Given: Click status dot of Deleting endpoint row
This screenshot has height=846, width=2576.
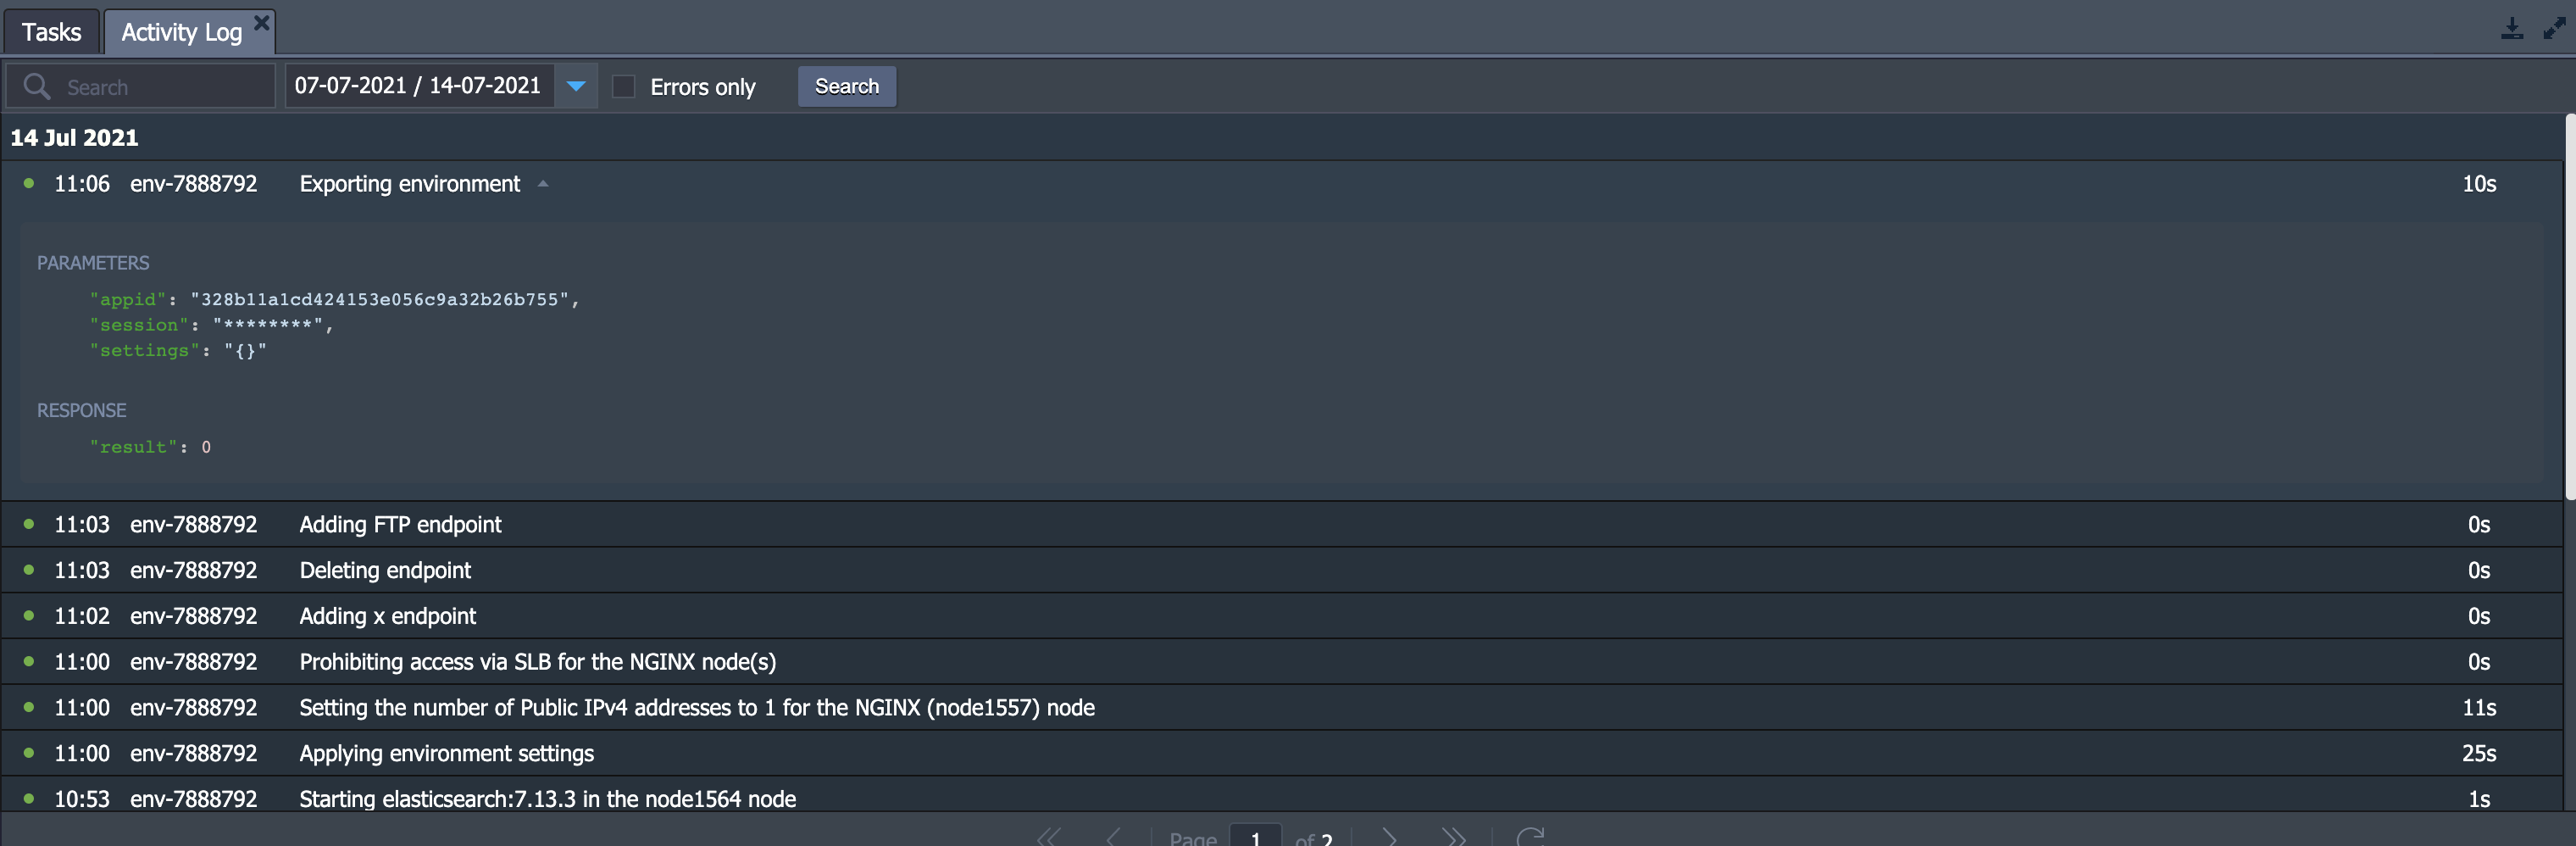Looking at the screenshot, I should (x=29, y=570).
